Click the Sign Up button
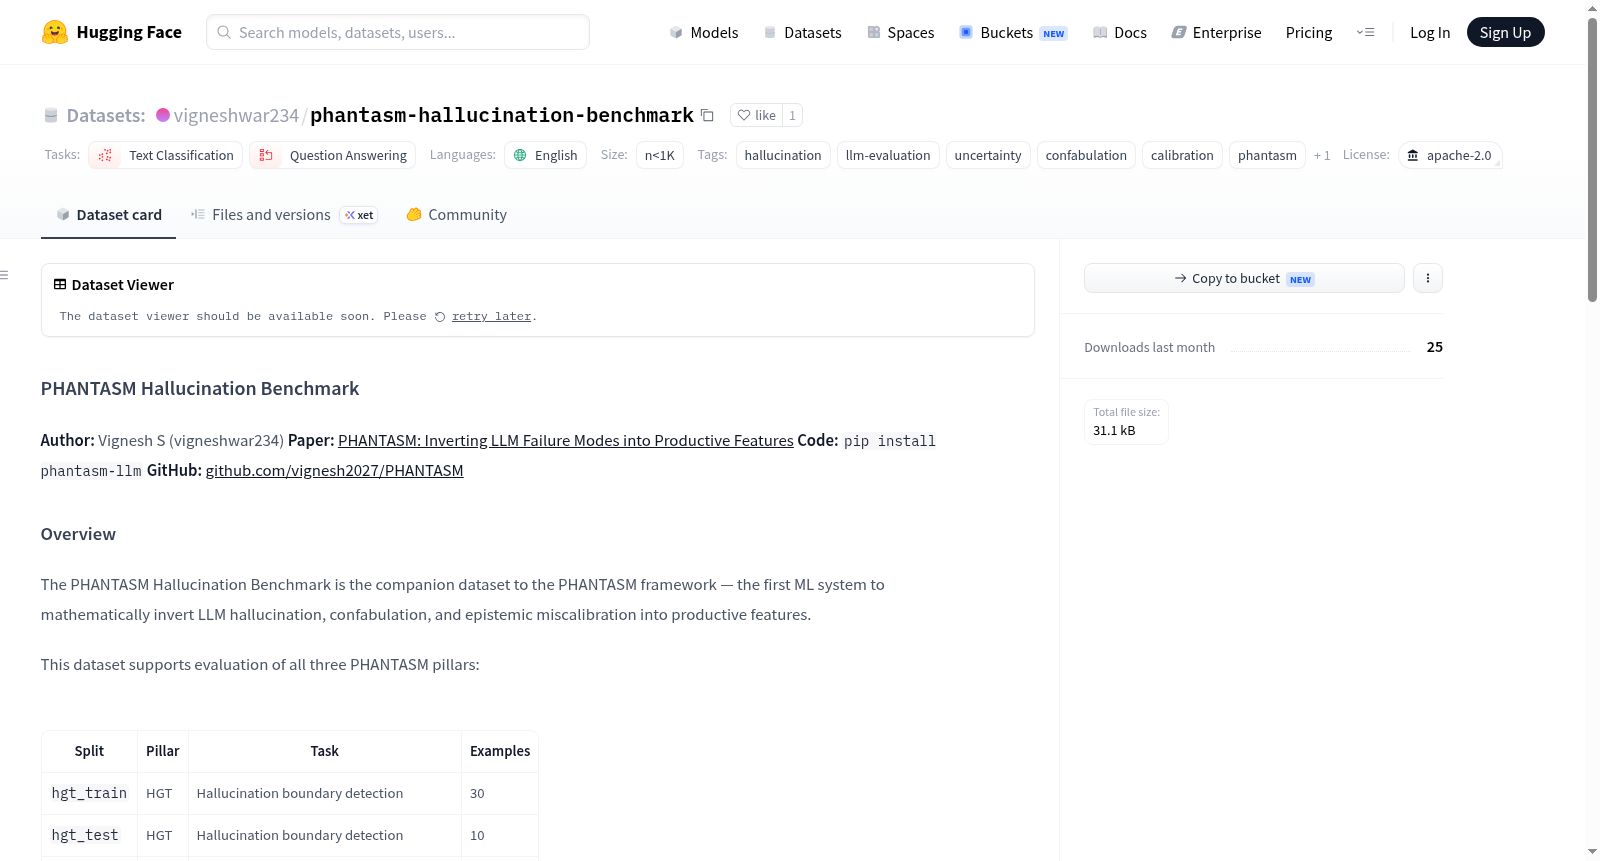 [x=1505, y=32]
